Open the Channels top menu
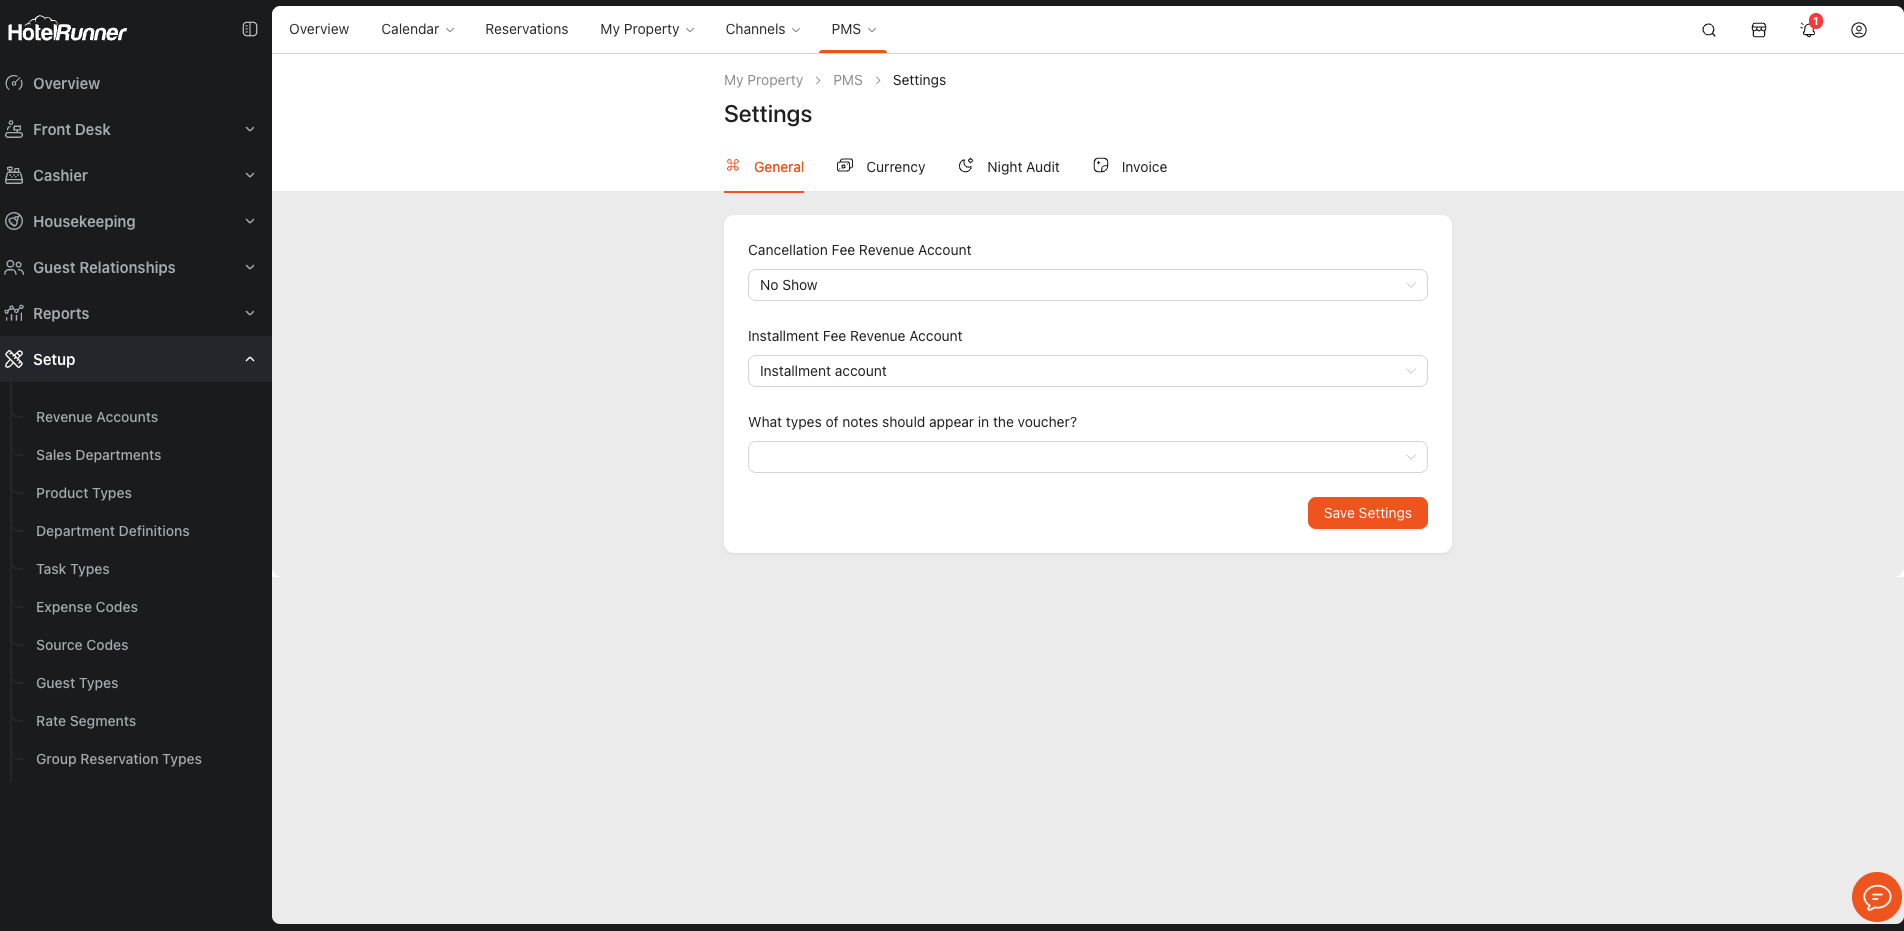This screenshot has width=1904, height=931. click(x=762, y=29)
